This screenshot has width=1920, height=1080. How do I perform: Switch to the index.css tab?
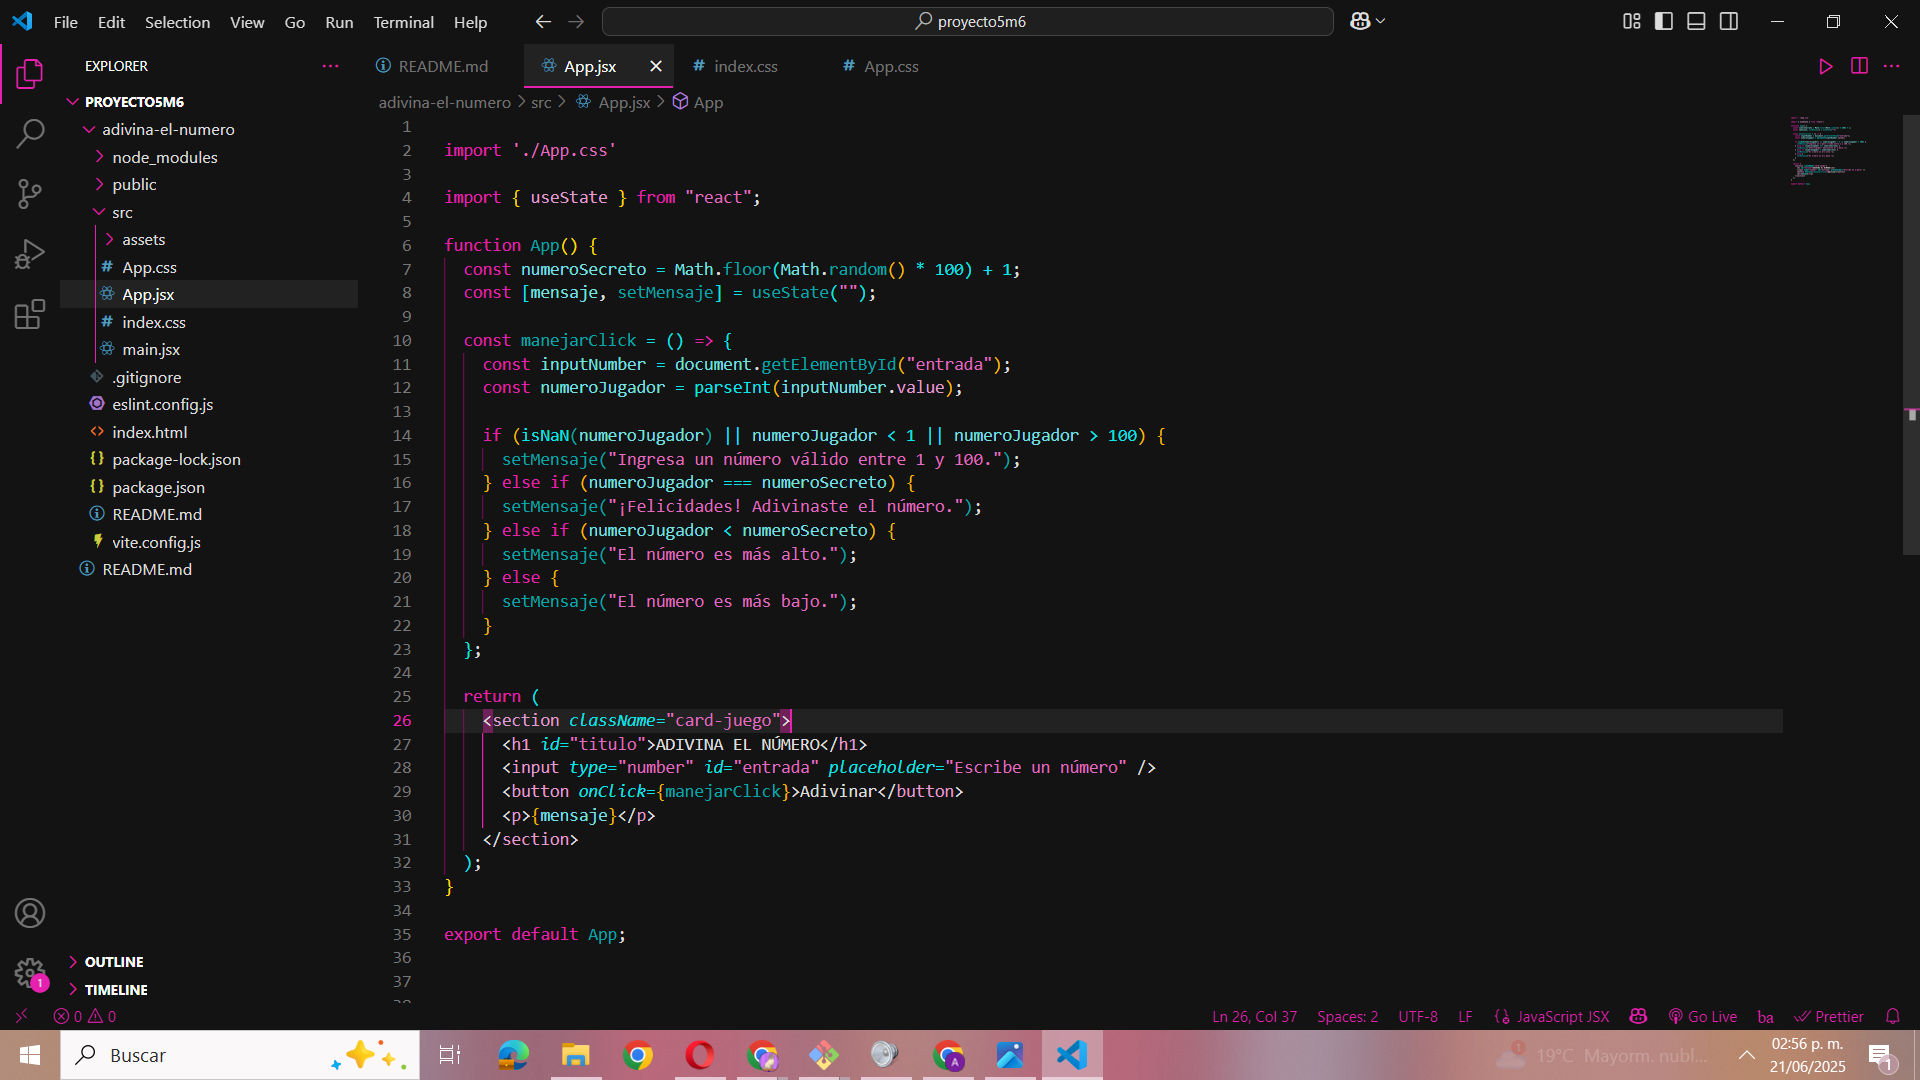(x=745, y=66)
